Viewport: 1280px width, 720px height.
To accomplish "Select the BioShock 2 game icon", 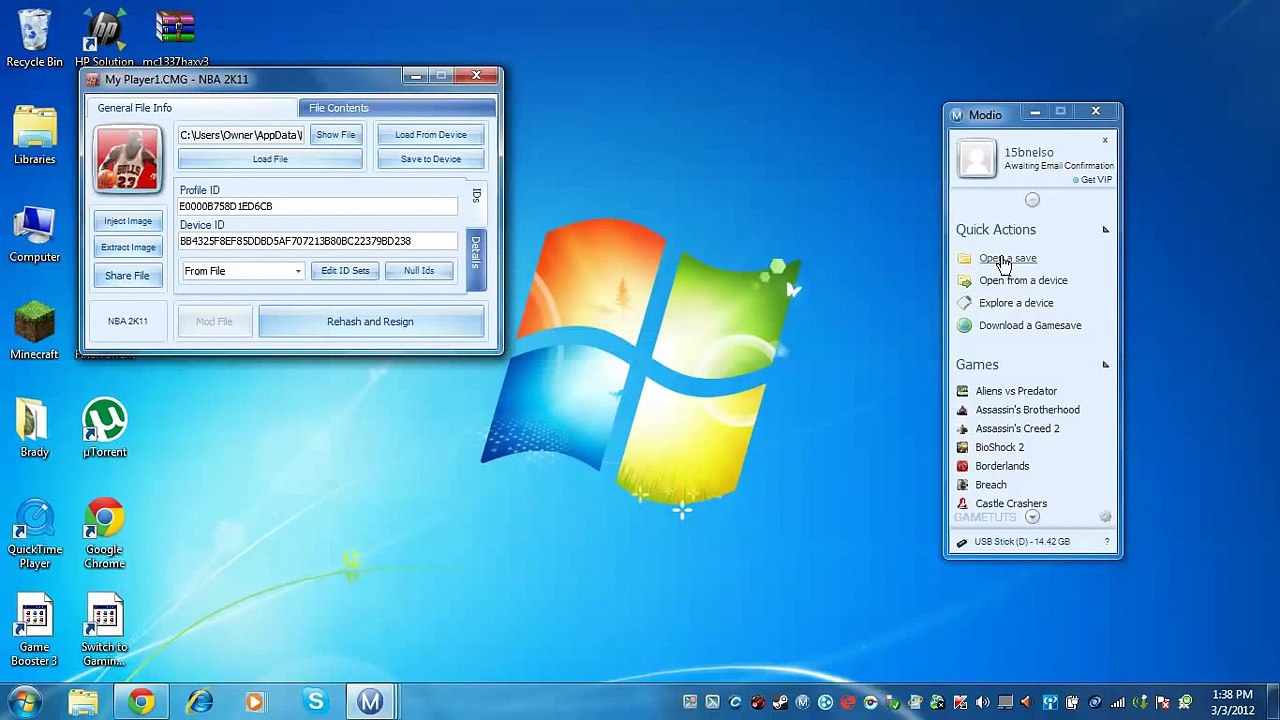I will 962,447.
